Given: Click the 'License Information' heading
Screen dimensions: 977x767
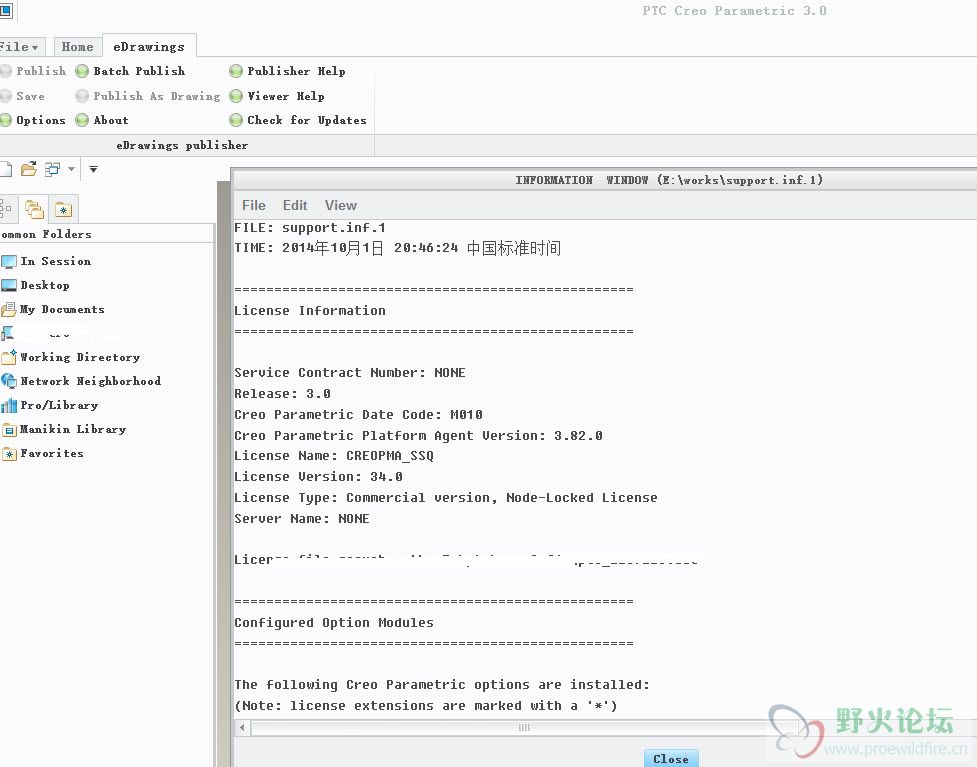Looking at the screenshot, I should 310,310.
